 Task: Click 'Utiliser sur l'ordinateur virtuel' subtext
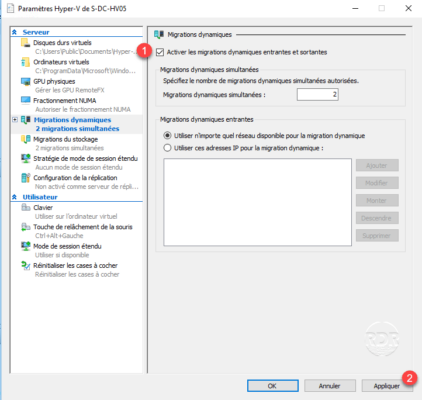(76, 217)
